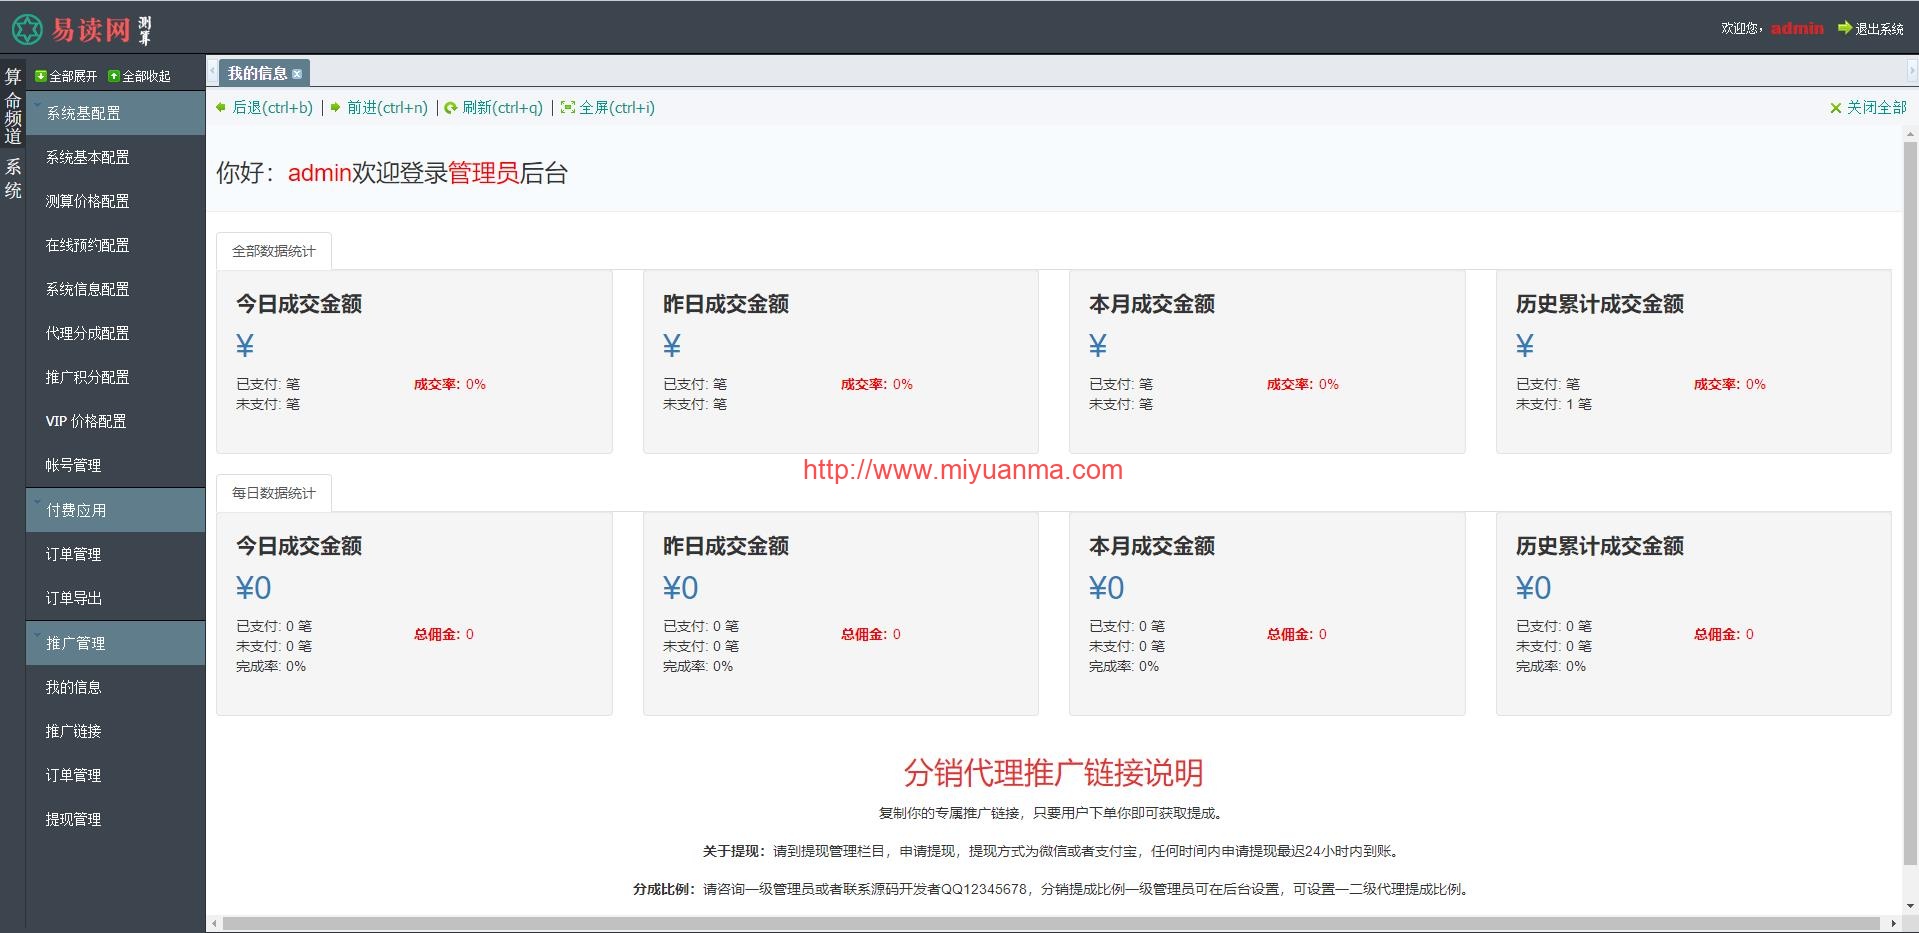Collapse all menus with 全部收起
The width and height of the screenshot is (1919, 933).
[x=139, y=76]
